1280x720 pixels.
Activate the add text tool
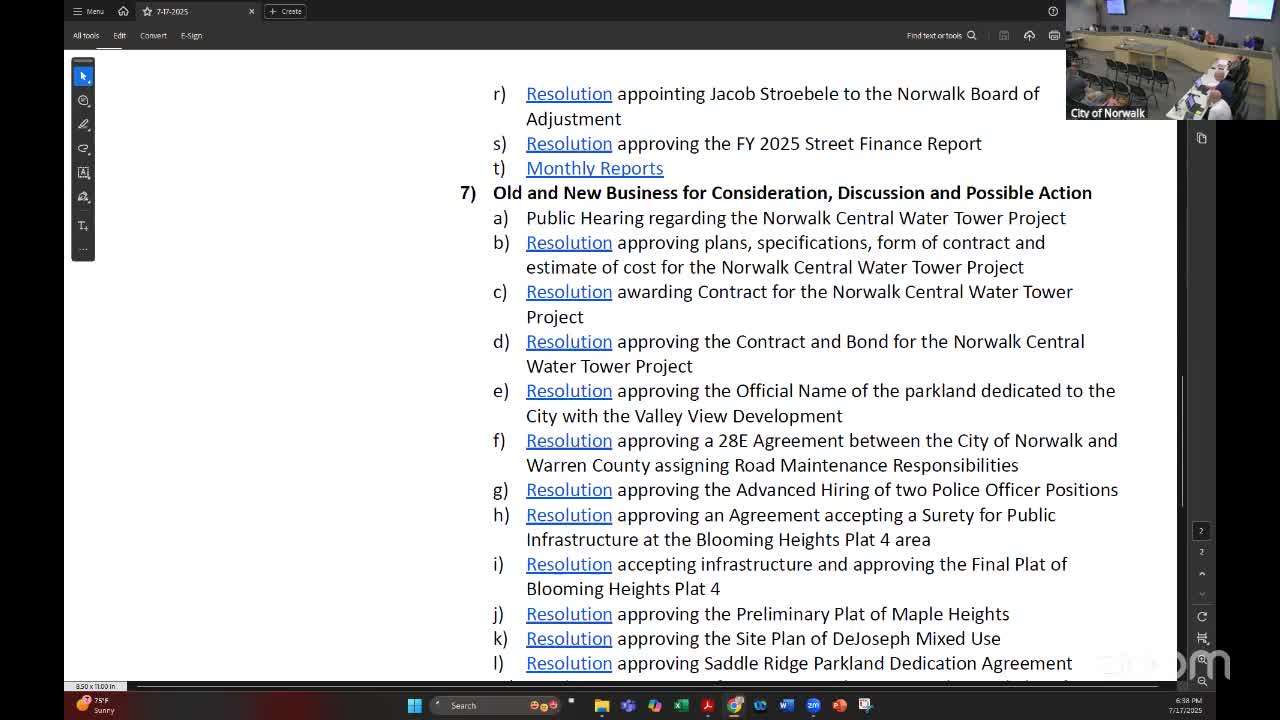pos(83,225)
